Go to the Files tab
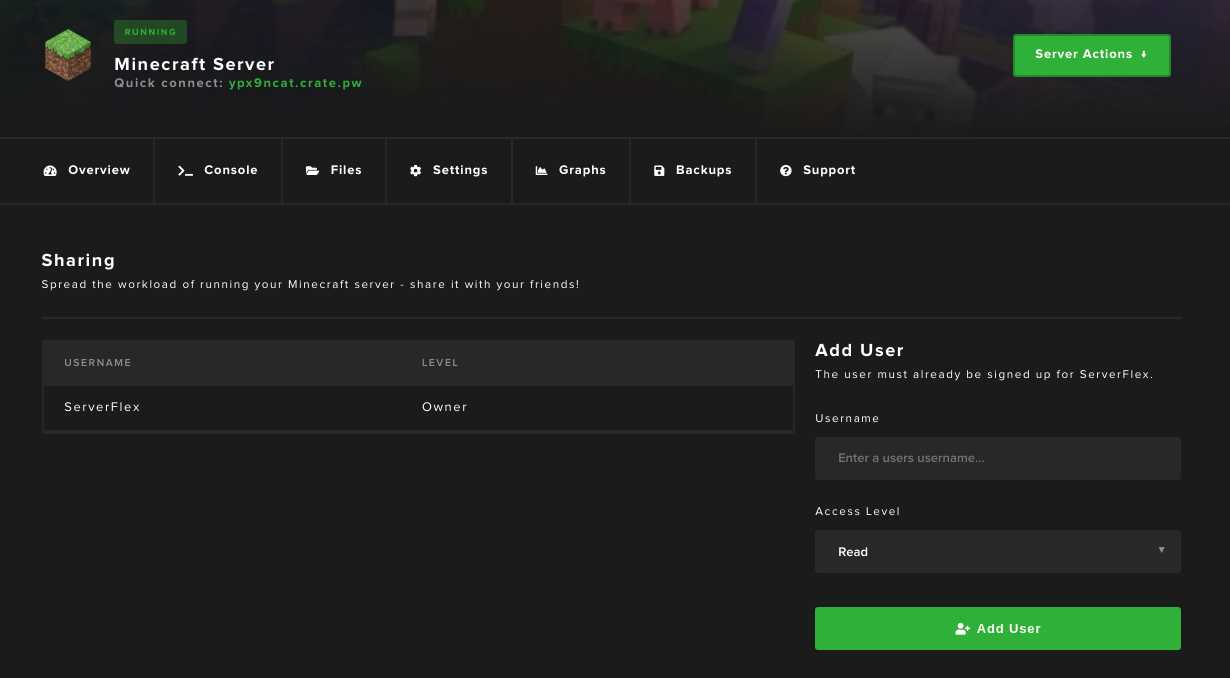The width and height of the screenshot is (1230, 678). [334, 170]
